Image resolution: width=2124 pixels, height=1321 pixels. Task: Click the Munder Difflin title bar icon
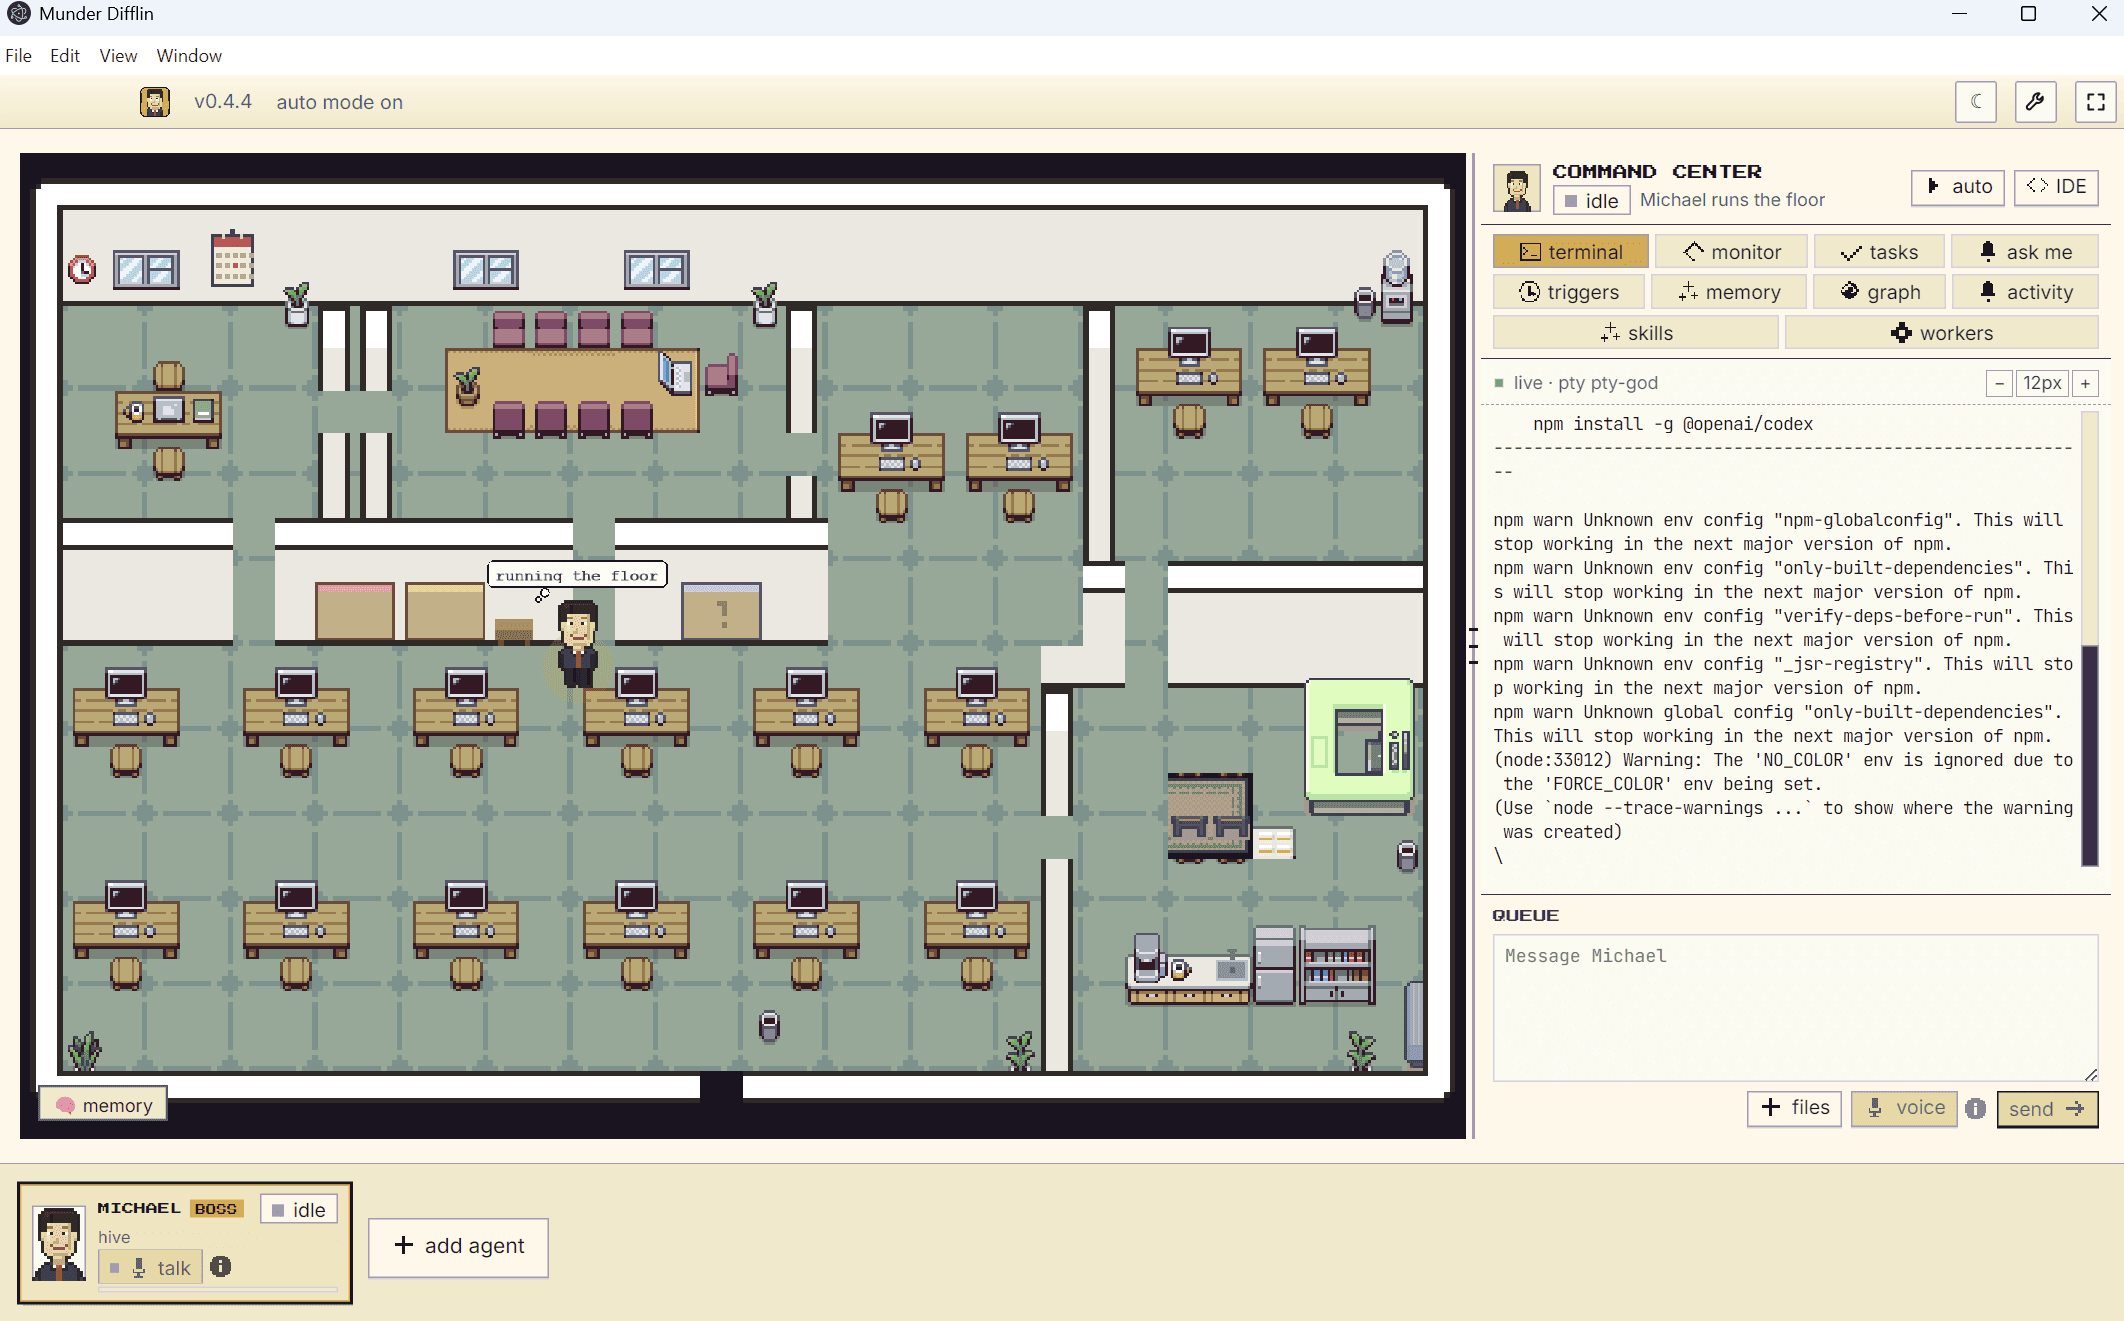click(x=18, y=14)
